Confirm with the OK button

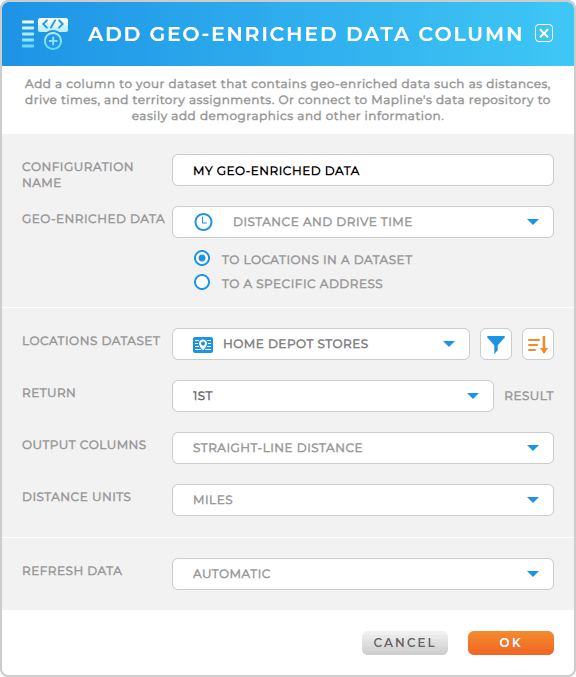[511, 643]
